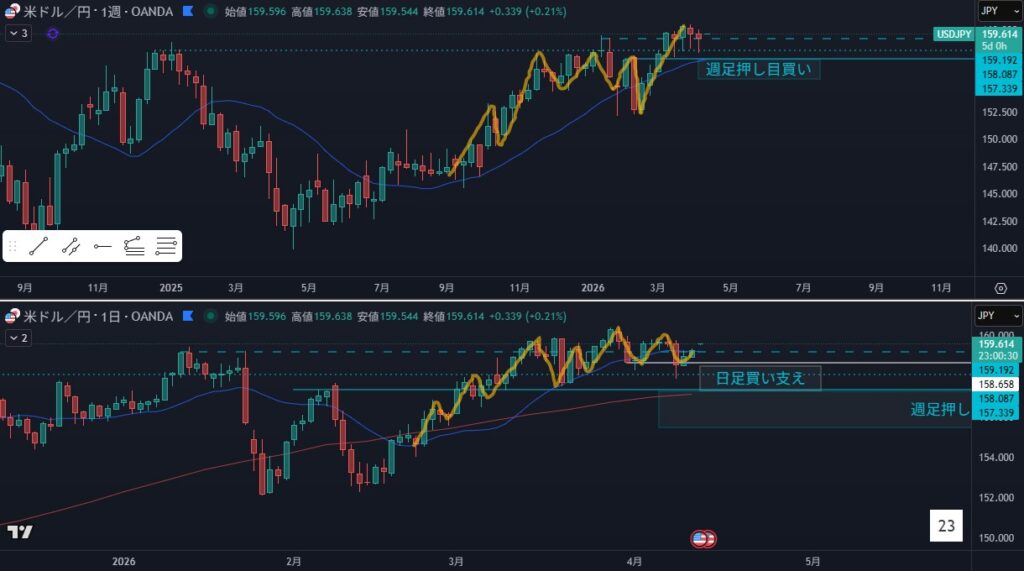Click the US economic event flag marker

pyautogui.click(x=703, y=539)
